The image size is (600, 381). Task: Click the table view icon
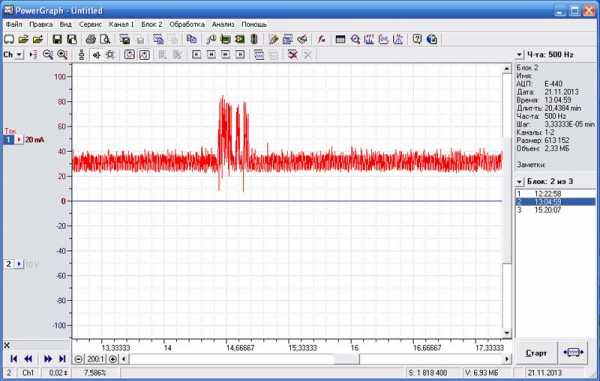[340, 39]
